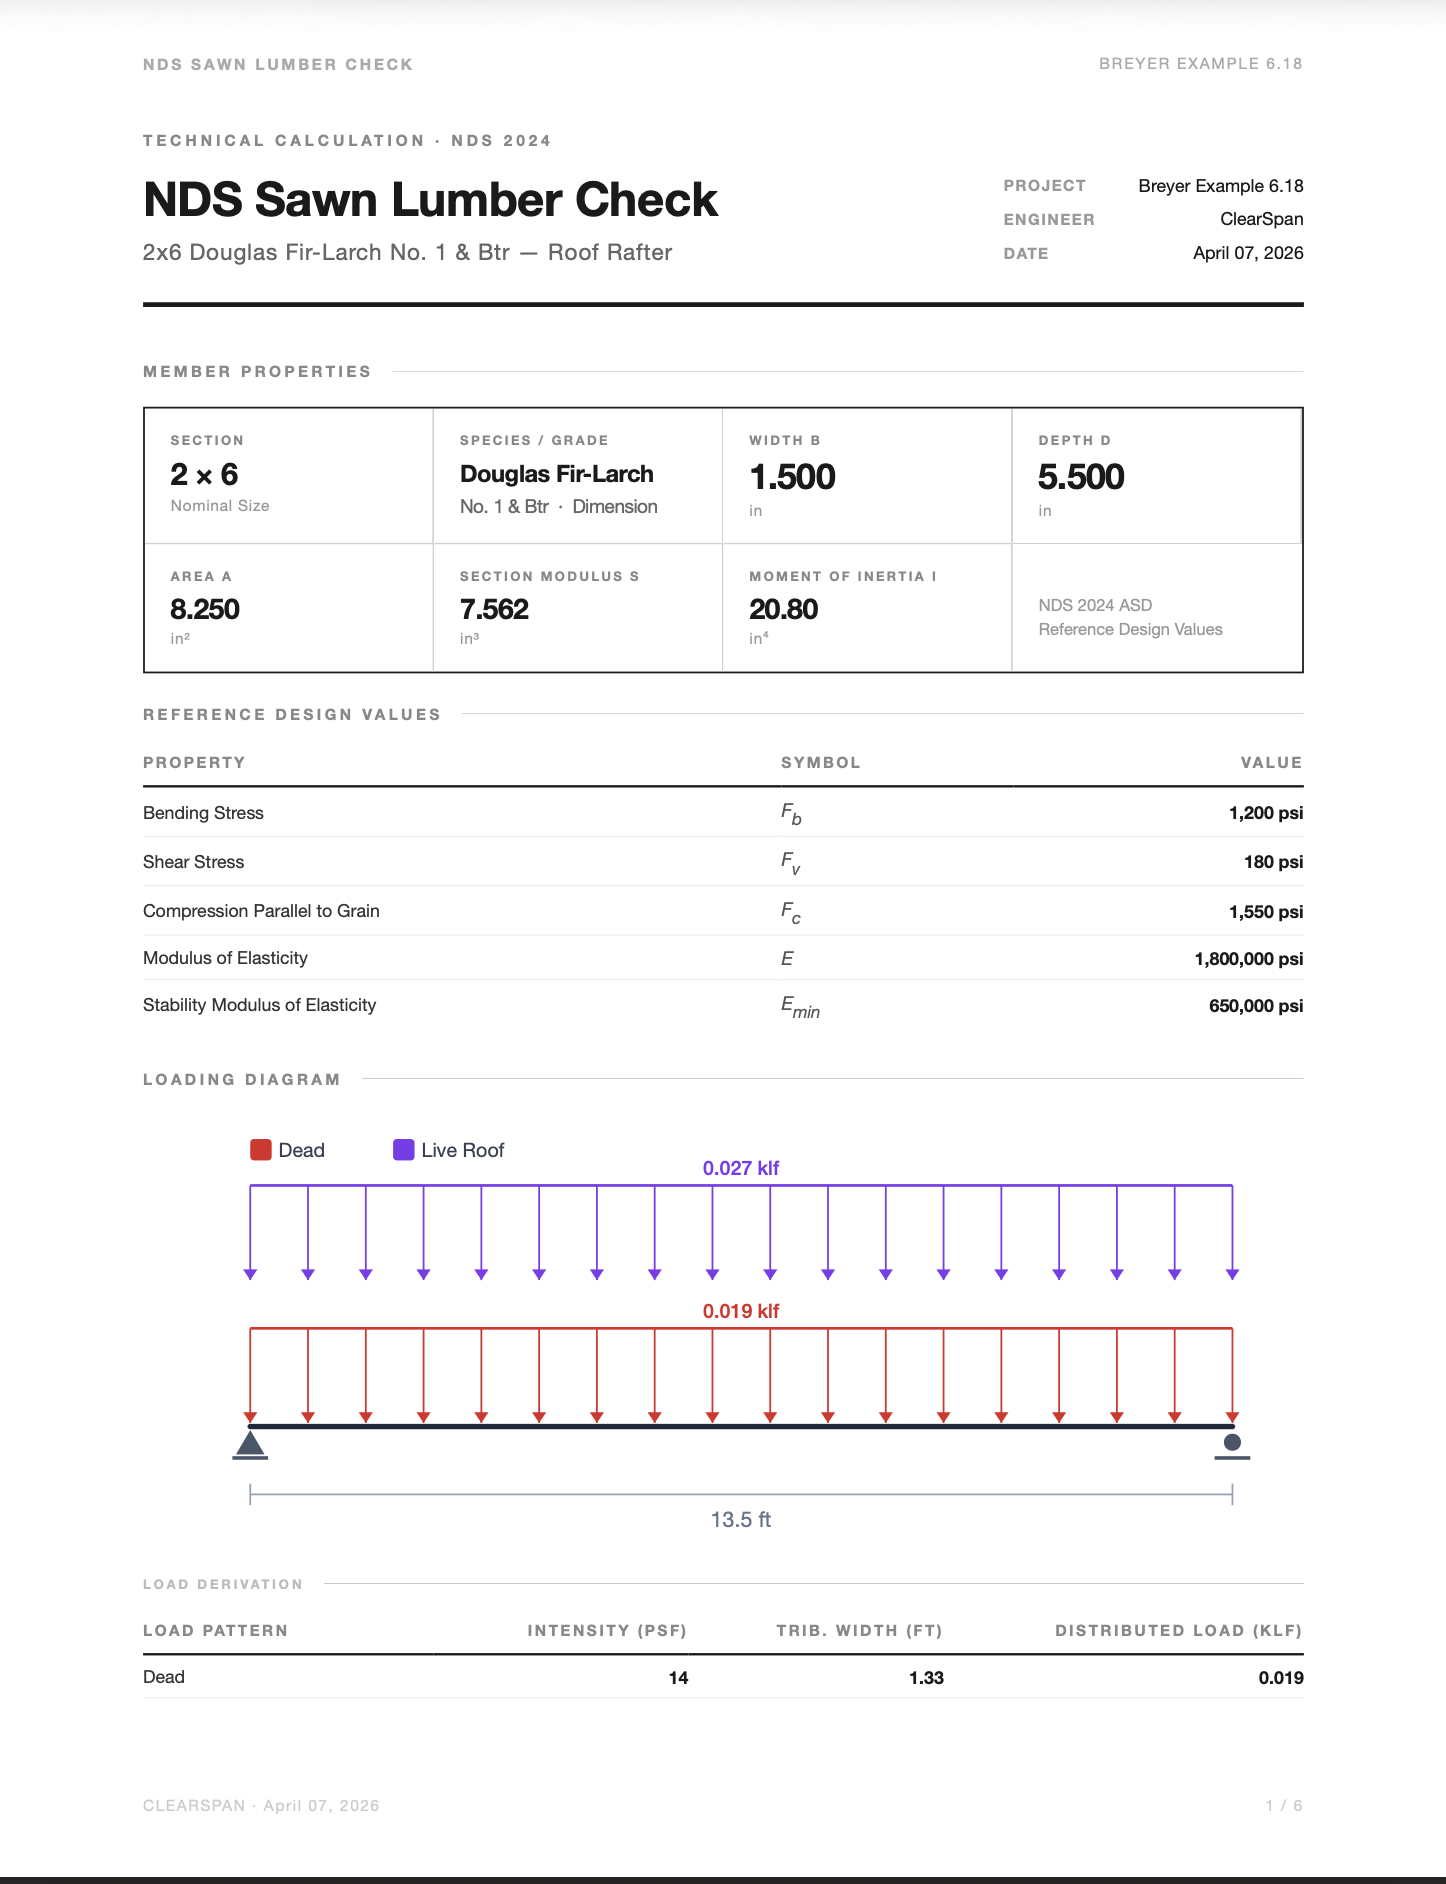1446x1884 pixels.
Task: Click the purple 0.027 klf load label
Action: click(x=740, y=1168)
